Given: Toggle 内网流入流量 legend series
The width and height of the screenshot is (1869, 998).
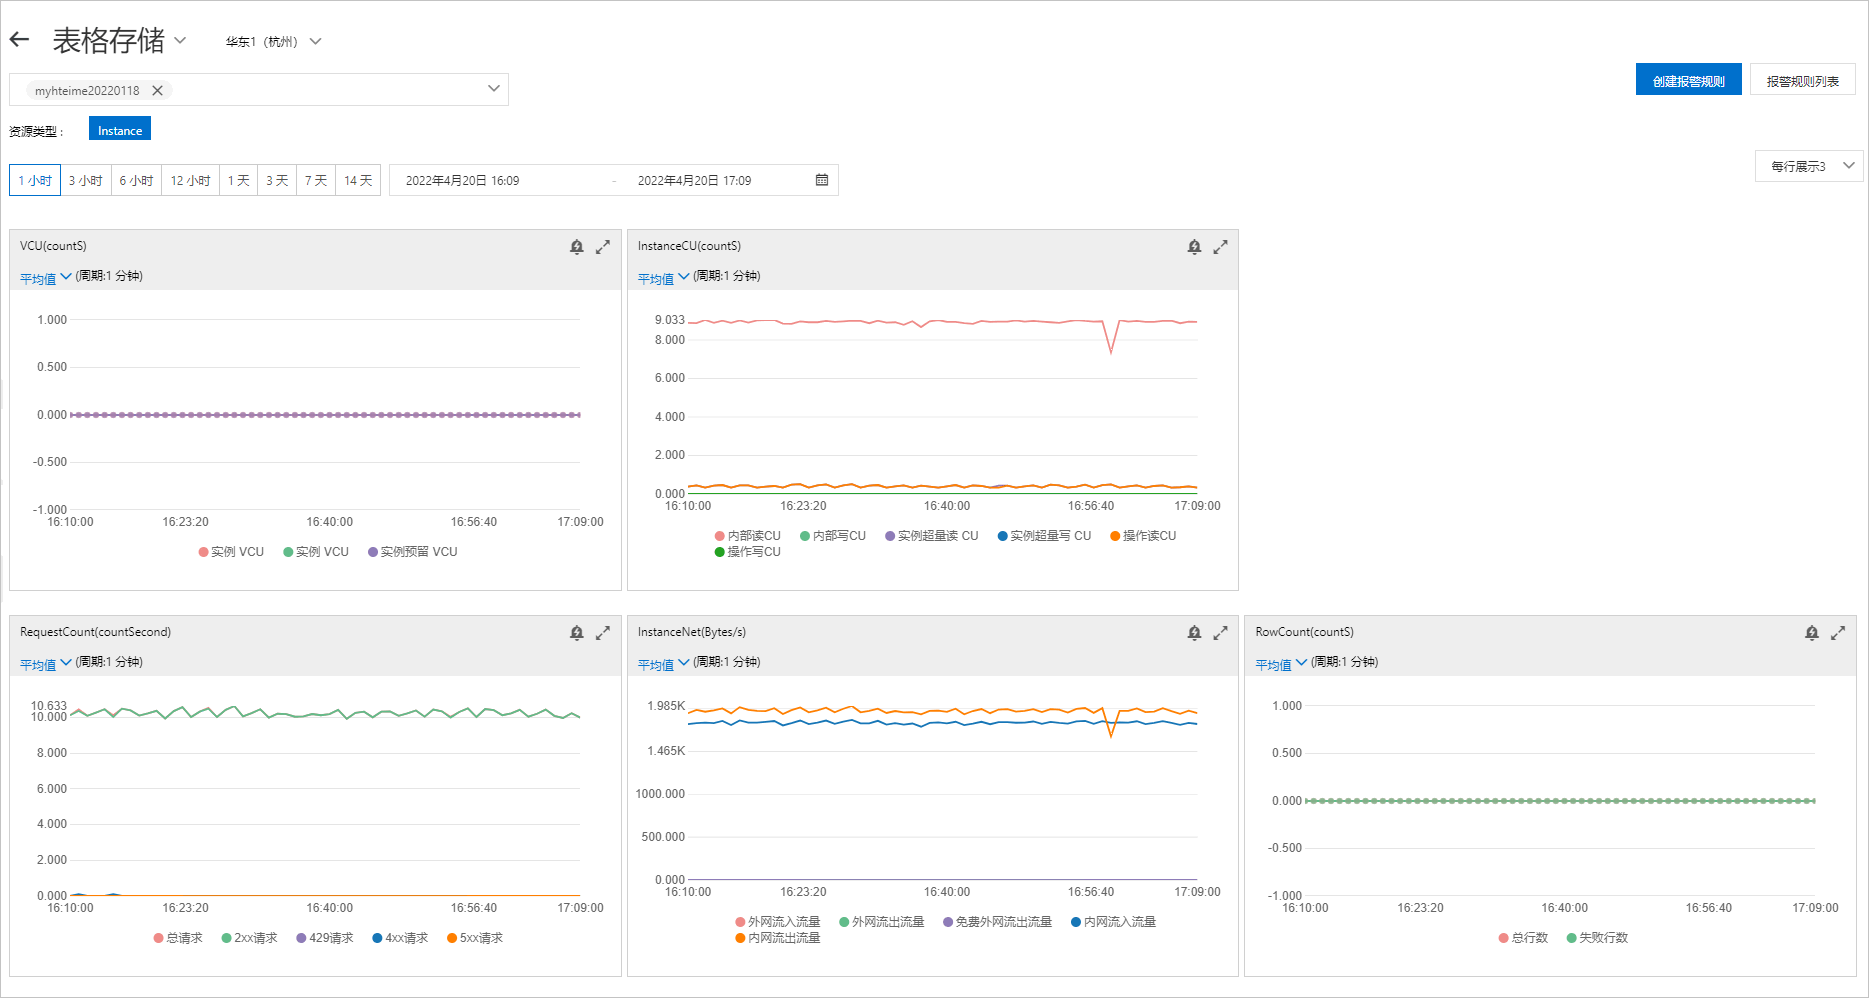Looking at the screenshot, I should [x=1114, y=922].
